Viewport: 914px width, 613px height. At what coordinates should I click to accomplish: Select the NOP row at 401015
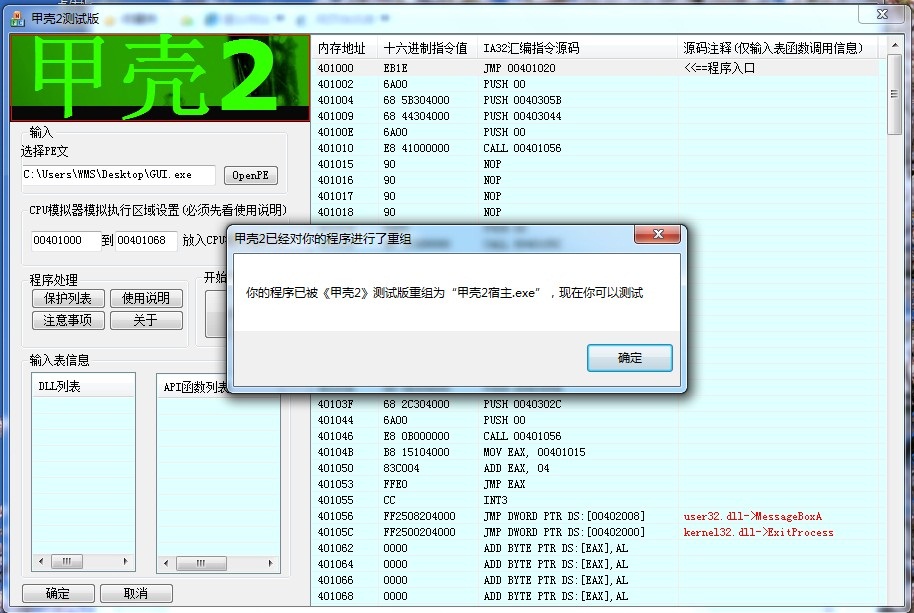tap(595, 164)
